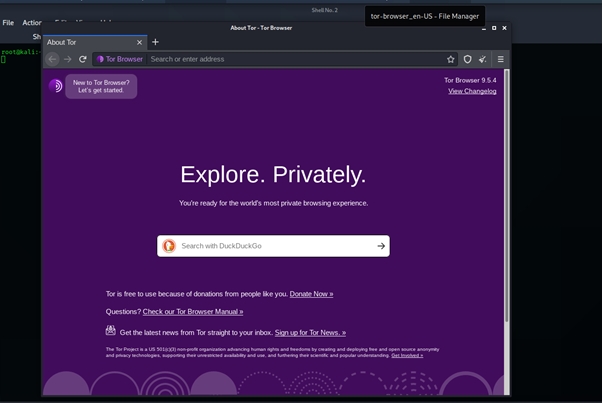This screenshot has width=602, height=403.
Task: Reload the current page
Action: tap(83, 59)
